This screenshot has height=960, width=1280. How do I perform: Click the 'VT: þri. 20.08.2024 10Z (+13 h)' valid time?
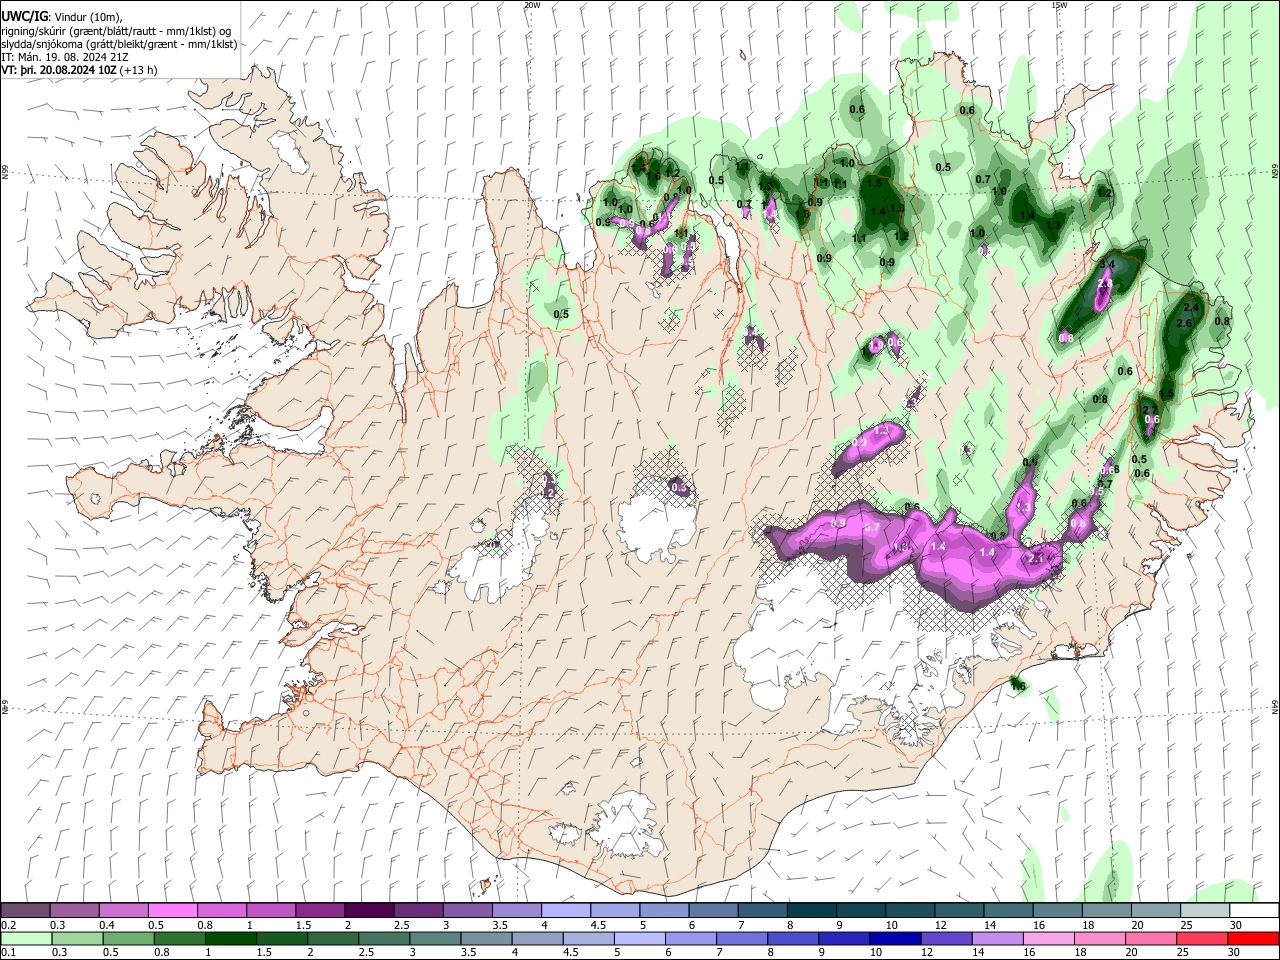coord(79,71)
